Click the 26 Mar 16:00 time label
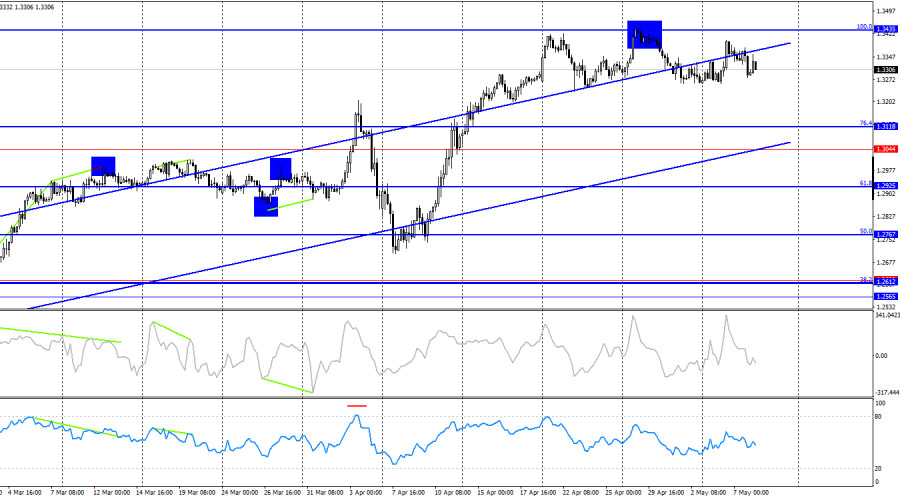The height and width of the screenshot is (500, 900). [282, 493]
